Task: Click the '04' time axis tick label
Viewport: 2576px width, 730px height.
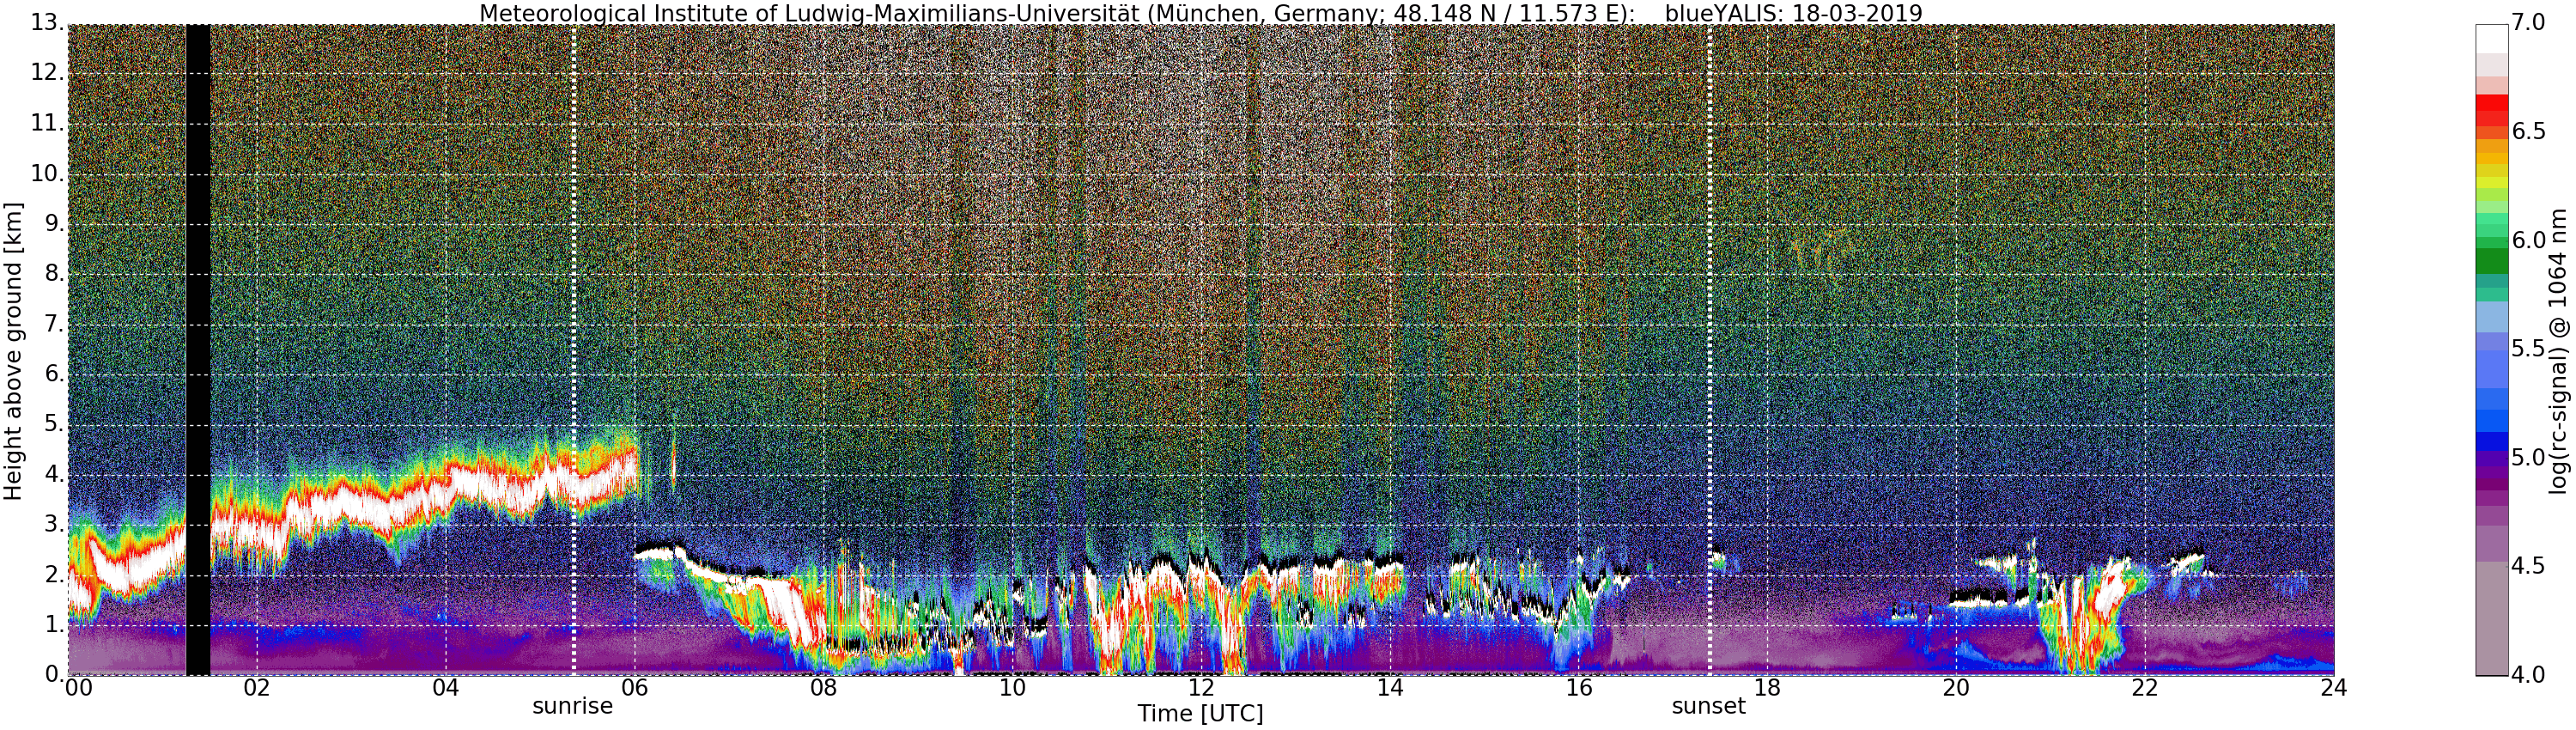Action: click(446, 688)
